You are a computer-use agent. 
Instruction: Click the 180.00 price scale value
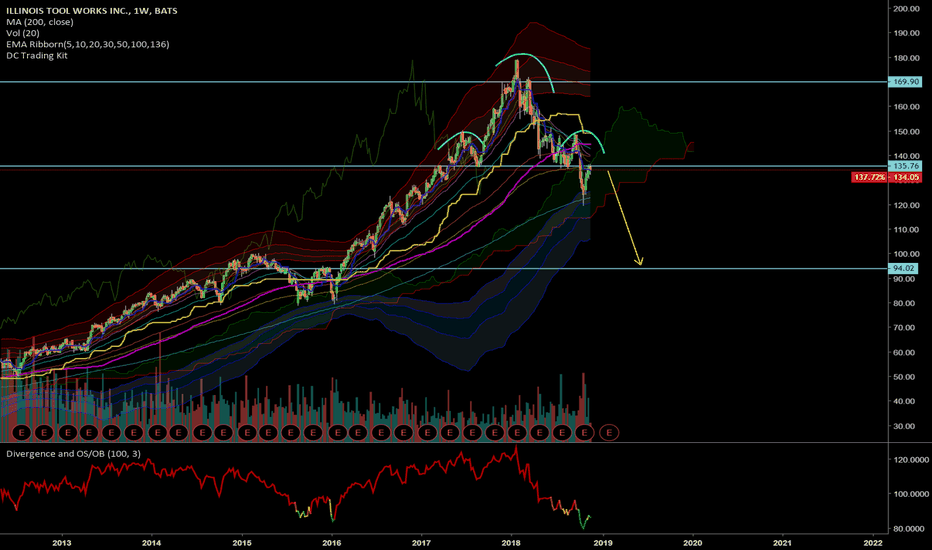(906, 58)
